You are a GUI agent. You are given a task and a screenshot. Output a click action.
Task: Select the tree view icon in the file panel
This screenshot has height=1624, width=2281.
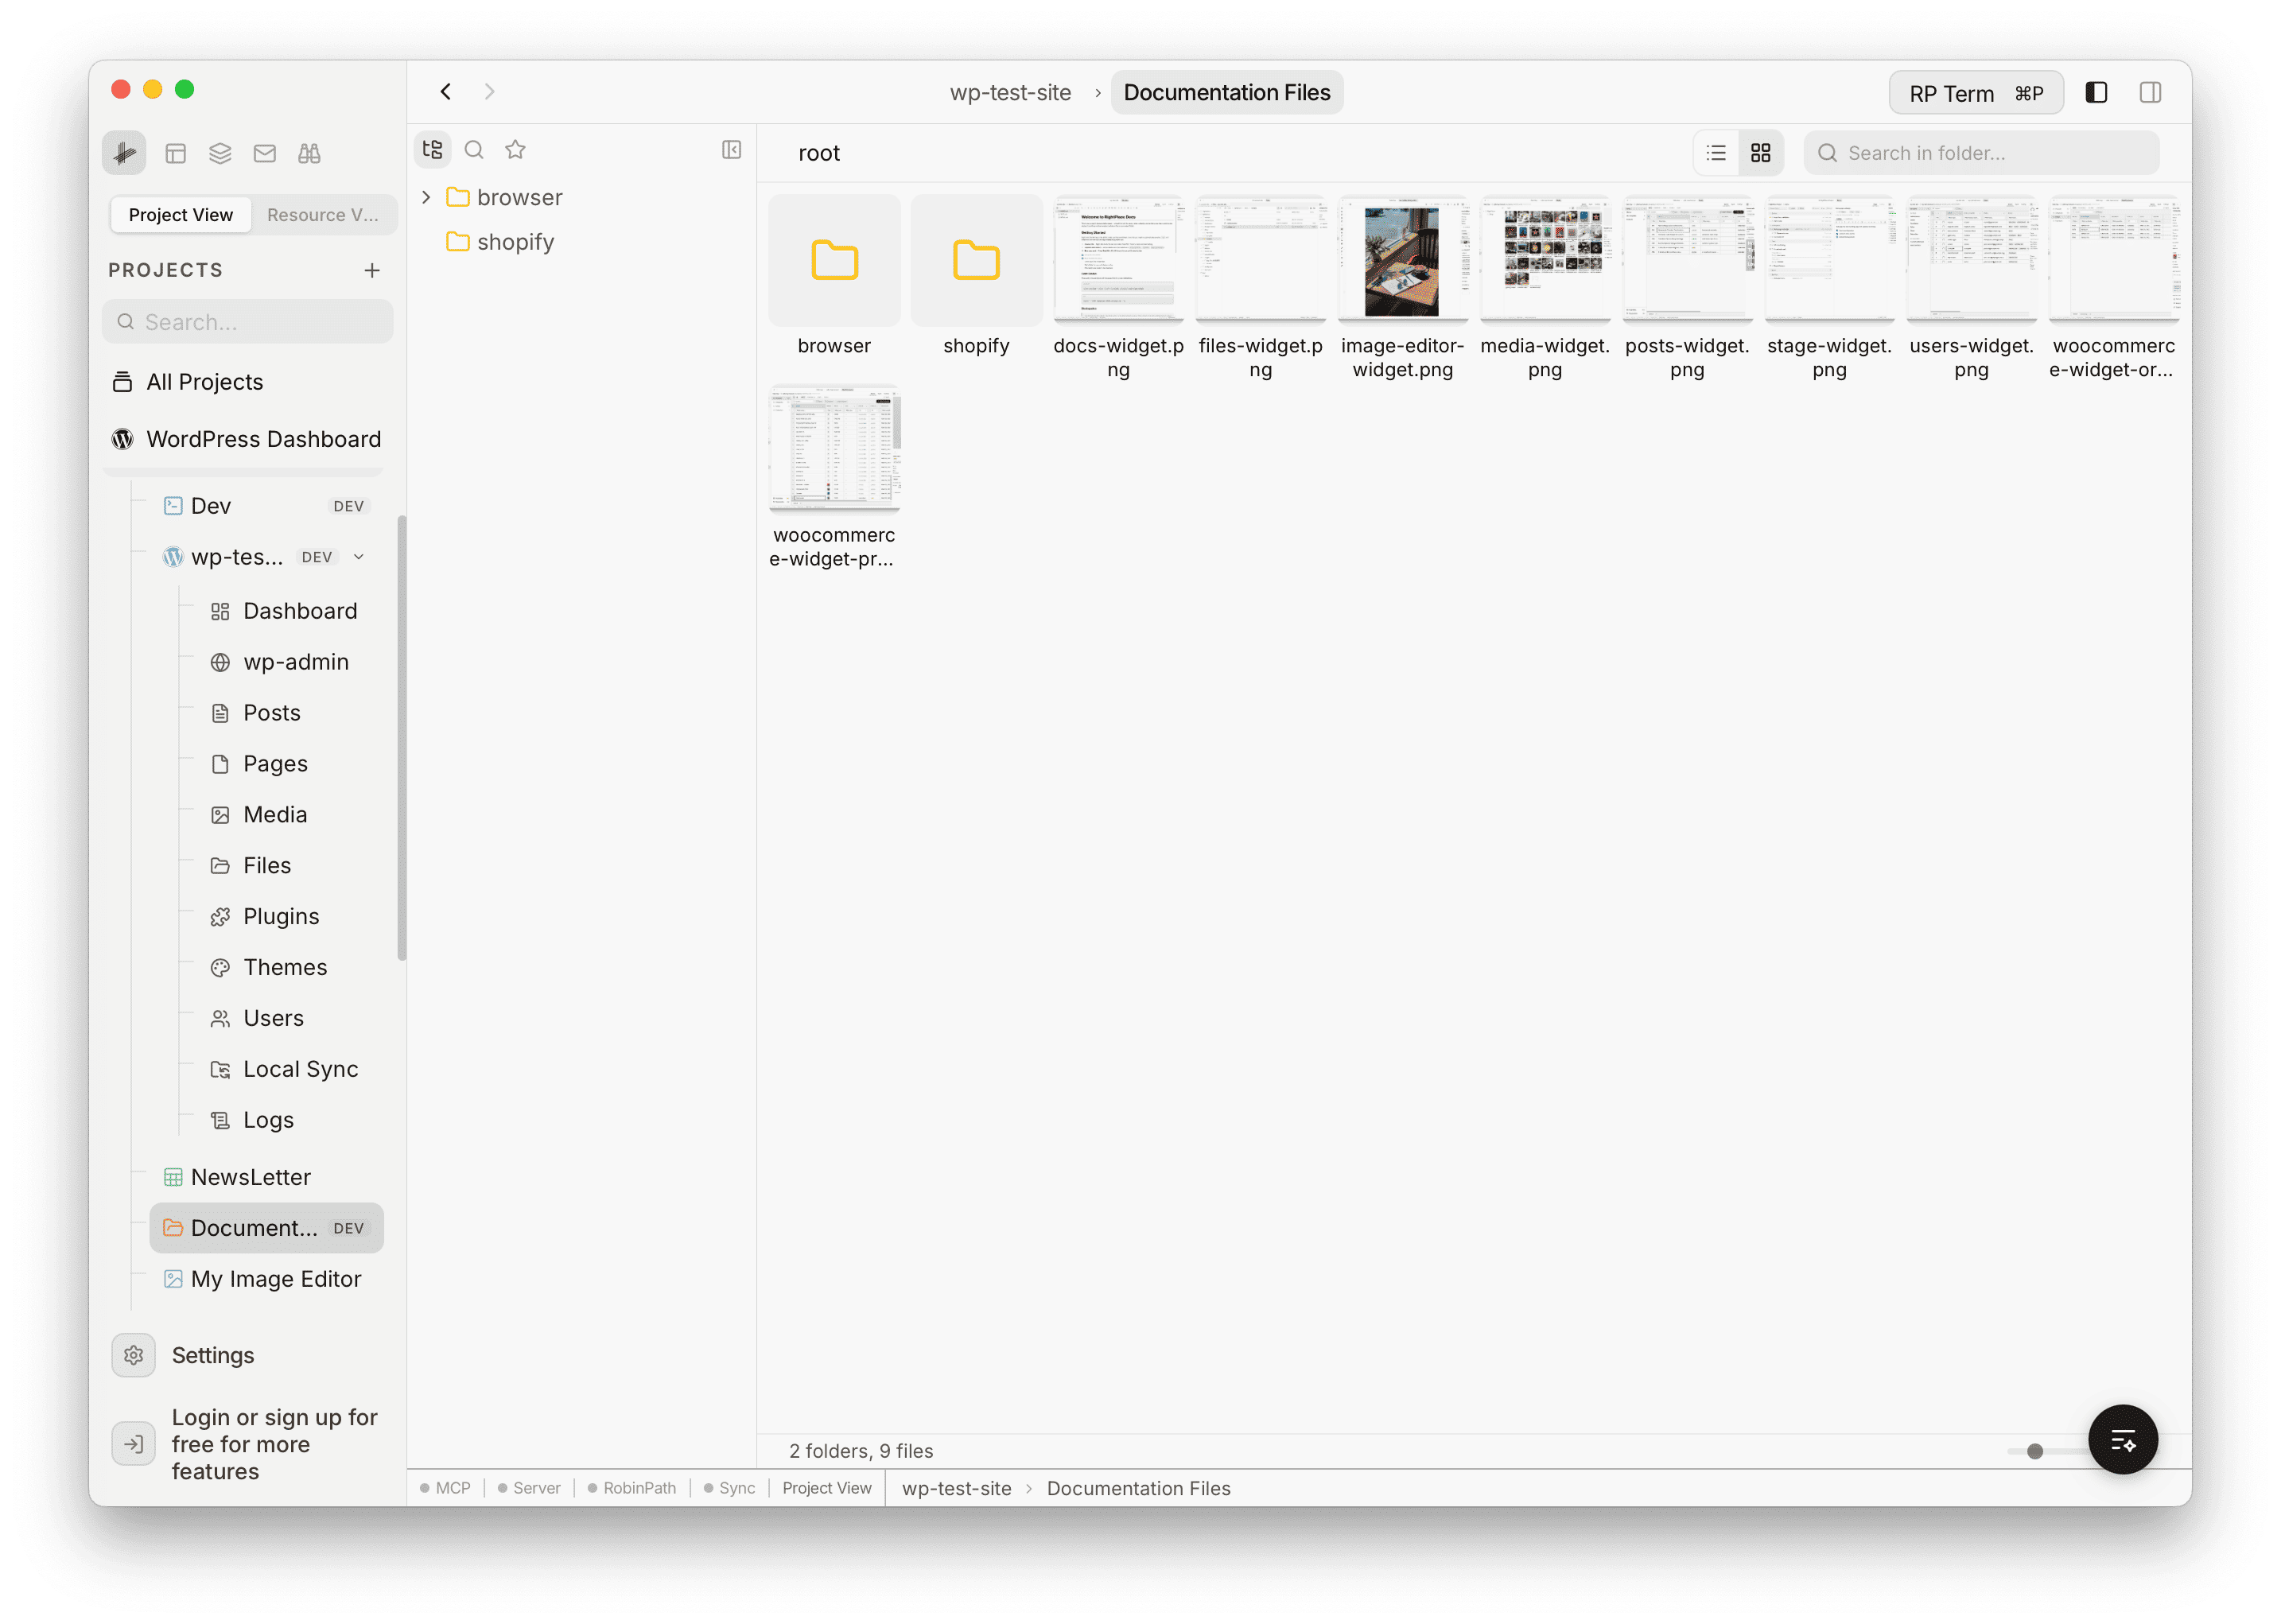click(432, 149)
